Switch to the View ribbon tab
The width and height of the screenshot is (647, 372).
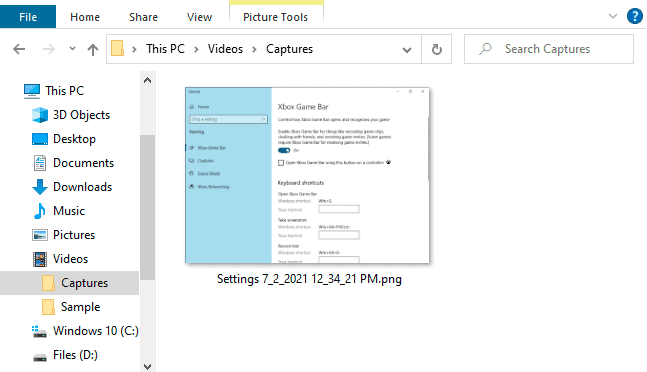199,17
